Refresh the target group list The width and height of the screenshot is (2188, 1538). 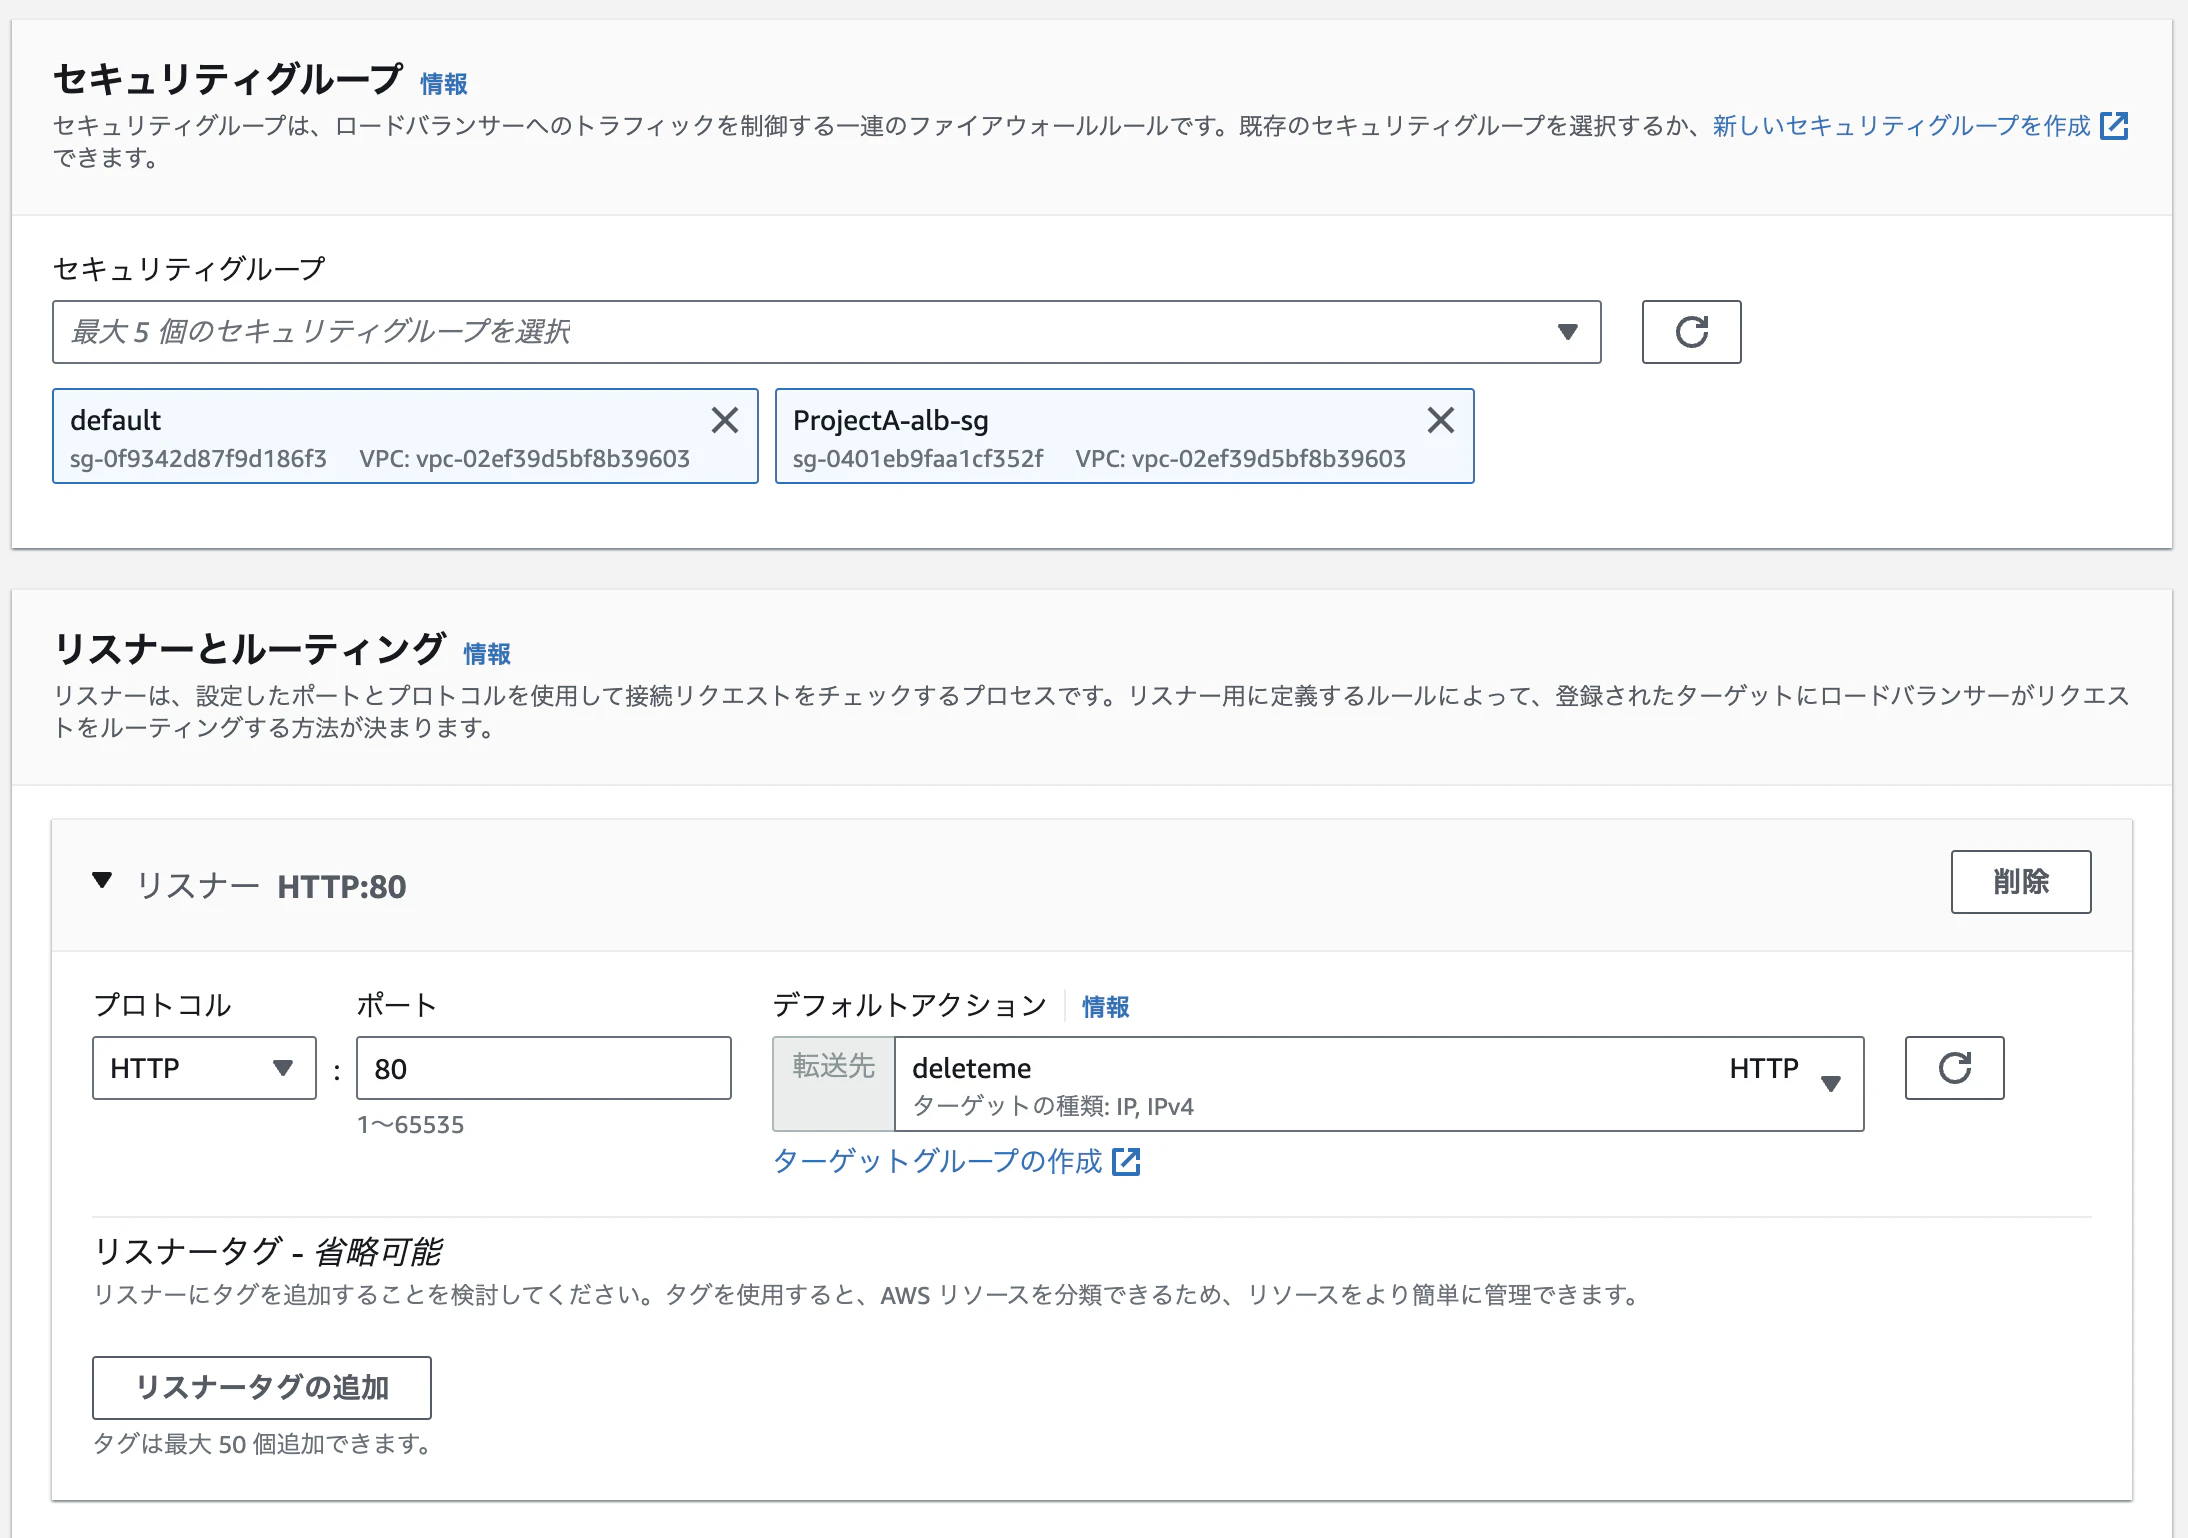point(1954,1068)
